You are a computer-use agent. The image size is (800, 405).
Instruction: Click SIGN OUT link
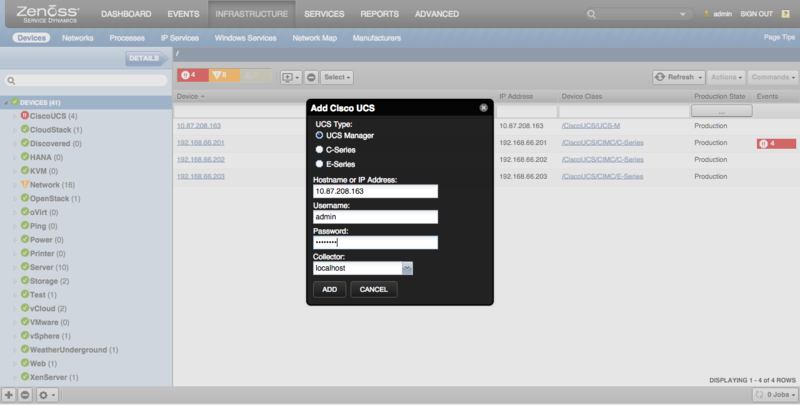click(x=757, y=14)
